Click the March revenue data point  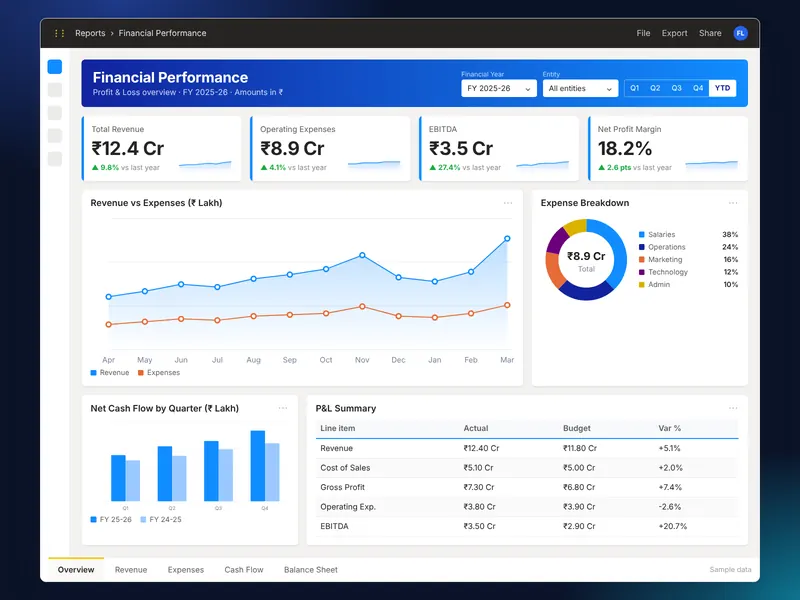coord(507,238)
